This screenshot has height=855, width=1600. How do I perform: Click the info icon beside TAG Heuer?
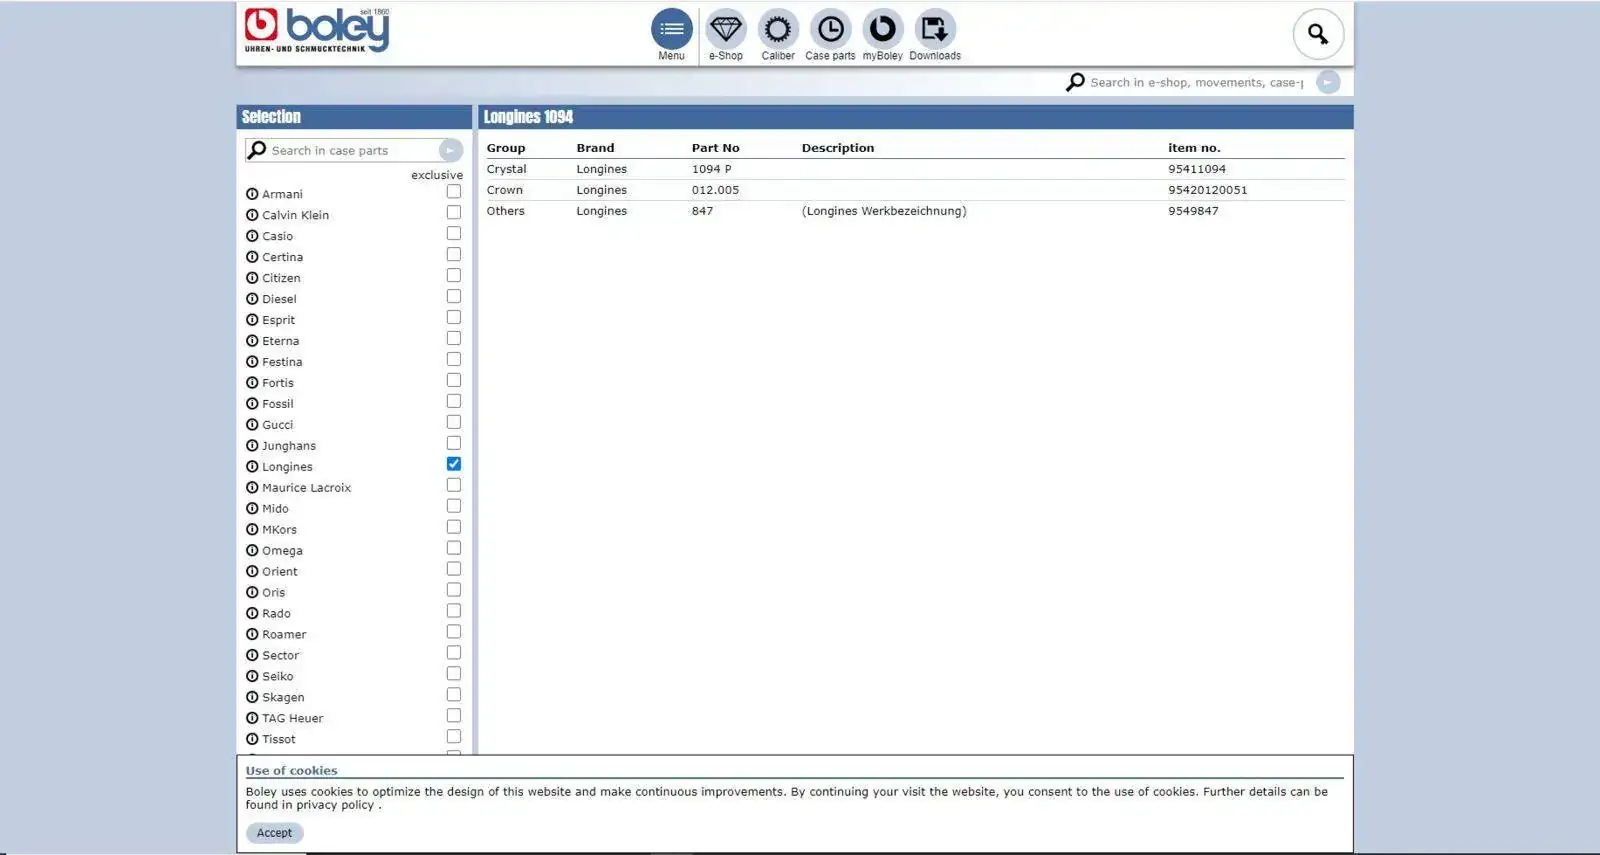click(252, 719)
